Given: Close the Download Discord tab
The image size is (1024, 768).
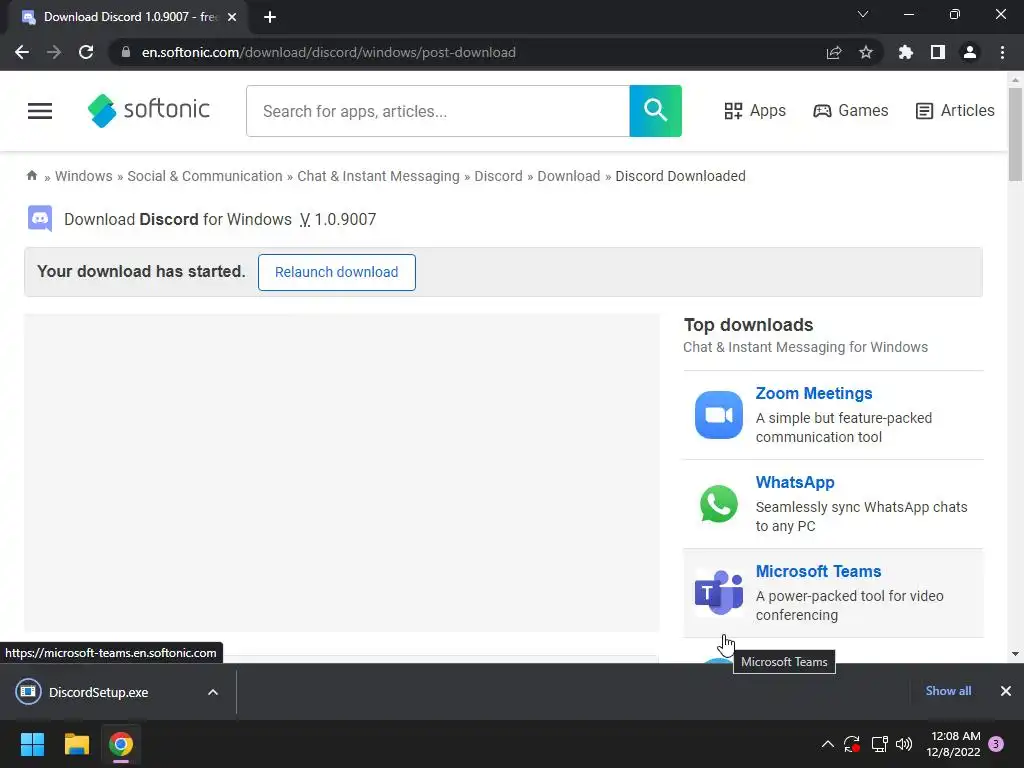Looking at the screenshot, I should (232, 17).
